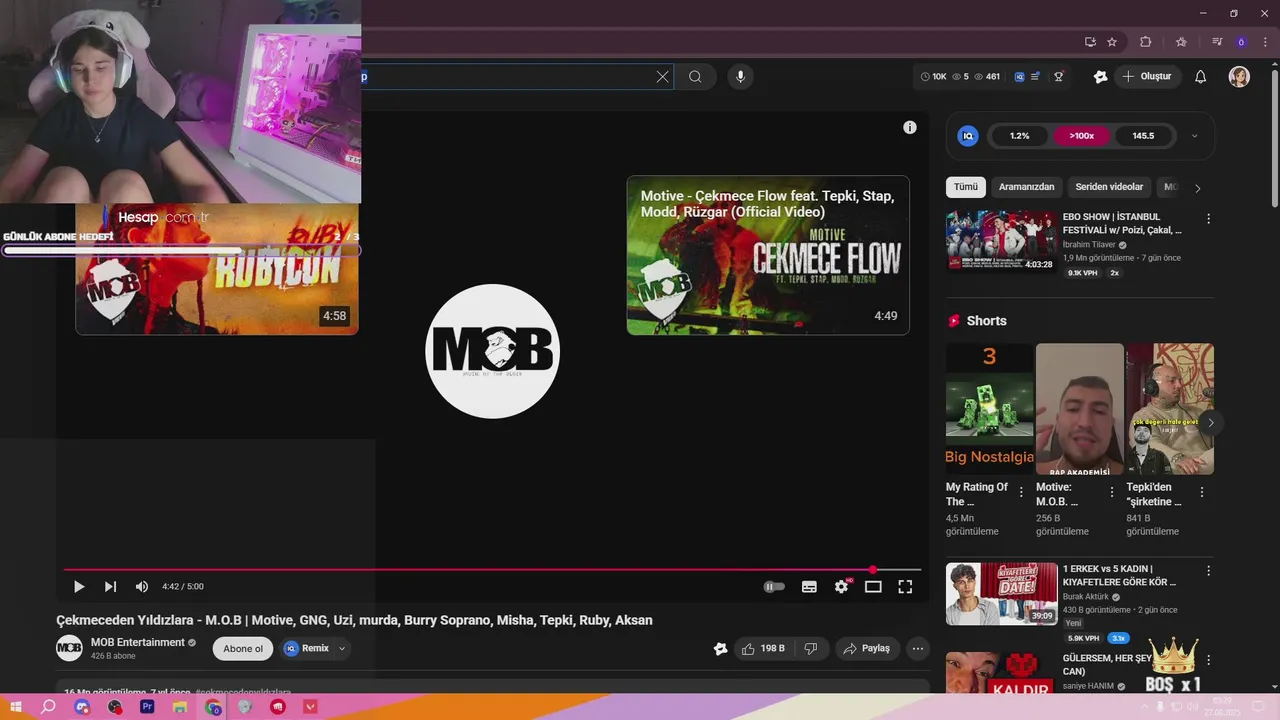Start voice search with microphone
Screen dimensions: 1280x720
click(740, 77)
